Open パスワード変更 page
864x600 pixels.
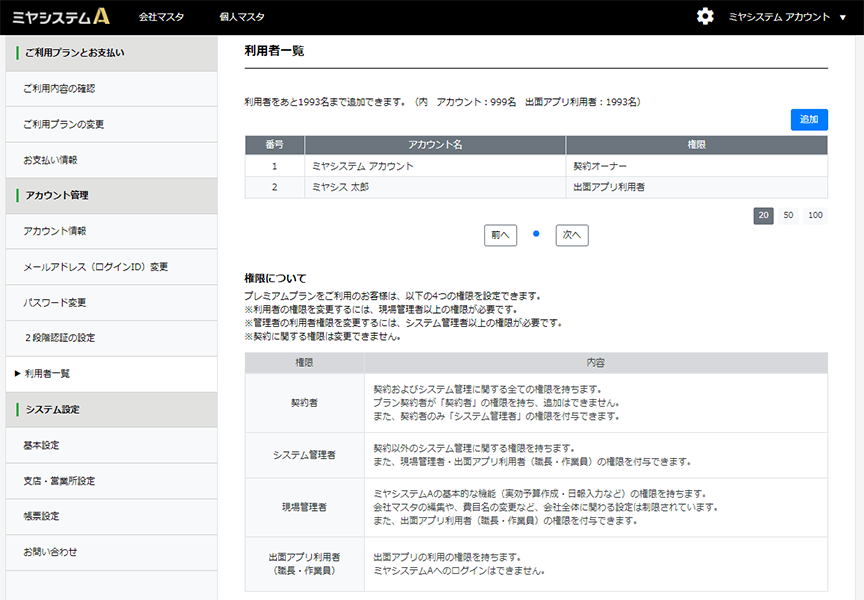point(111,302)
